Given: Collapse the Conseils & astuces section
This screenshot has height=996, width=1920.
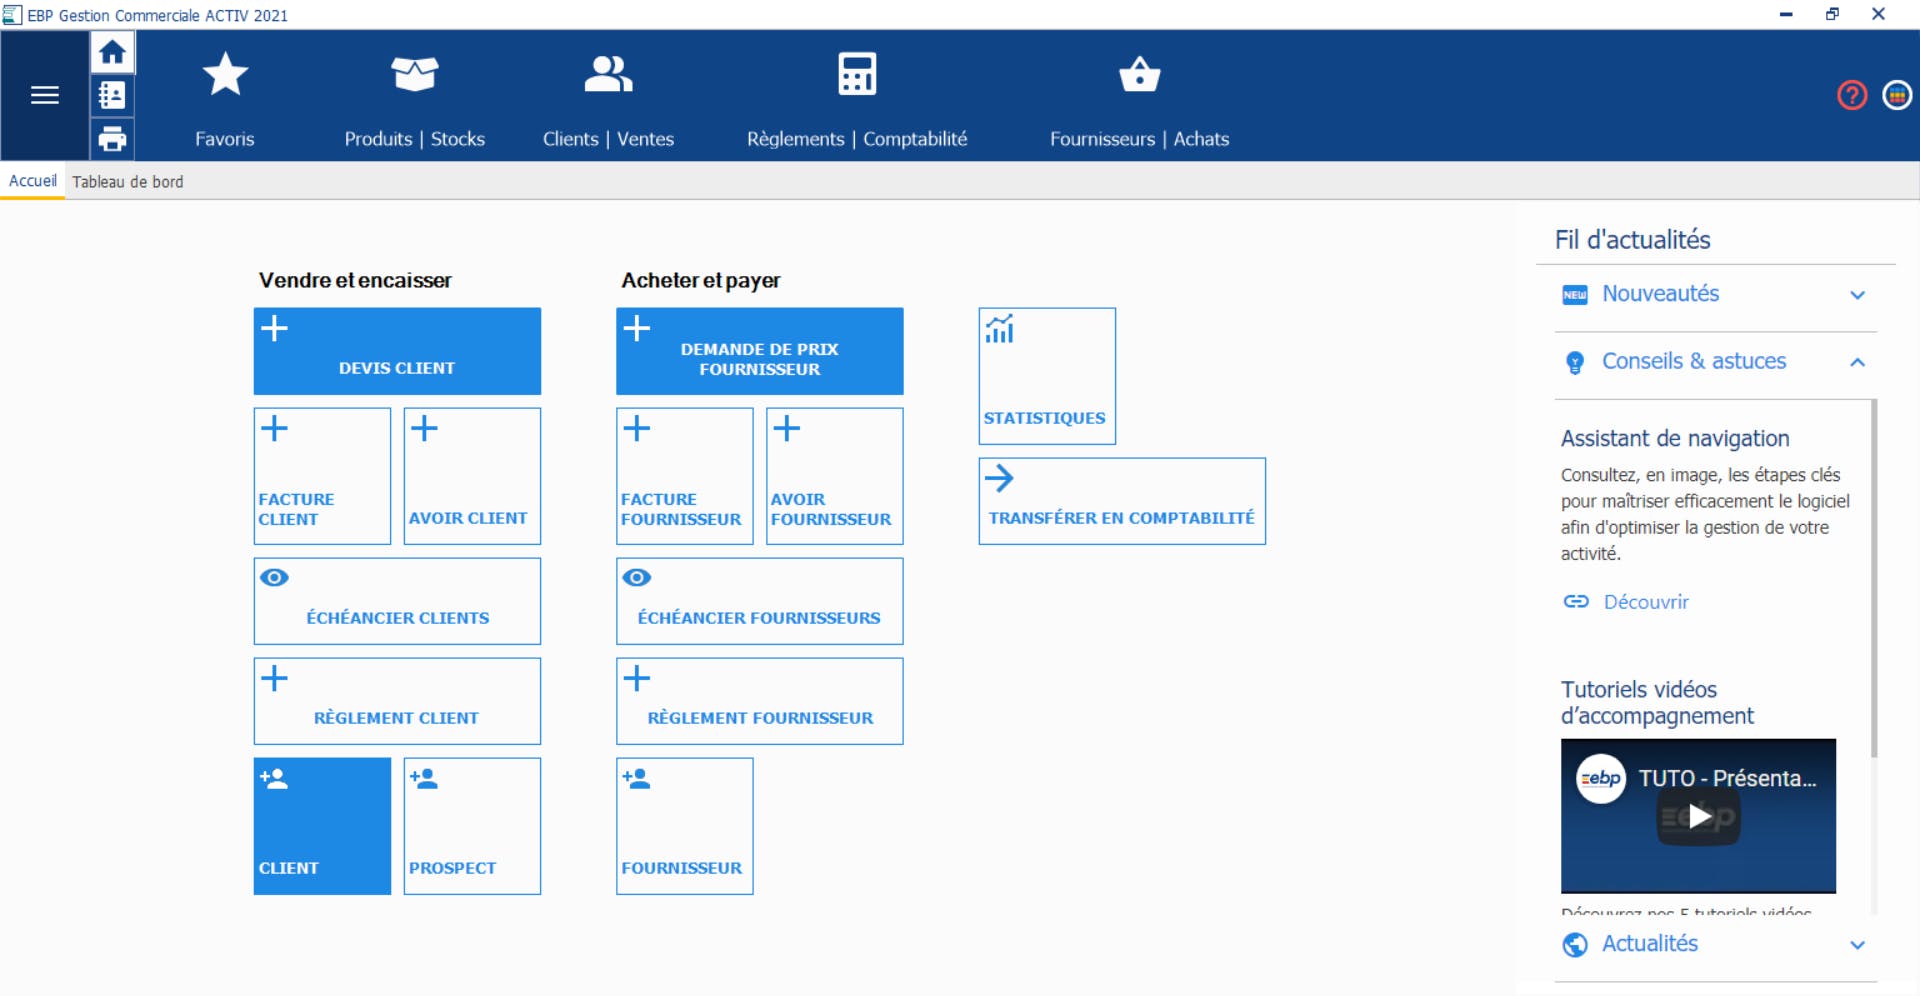Looking at the screenshot, I should 1715,362.
